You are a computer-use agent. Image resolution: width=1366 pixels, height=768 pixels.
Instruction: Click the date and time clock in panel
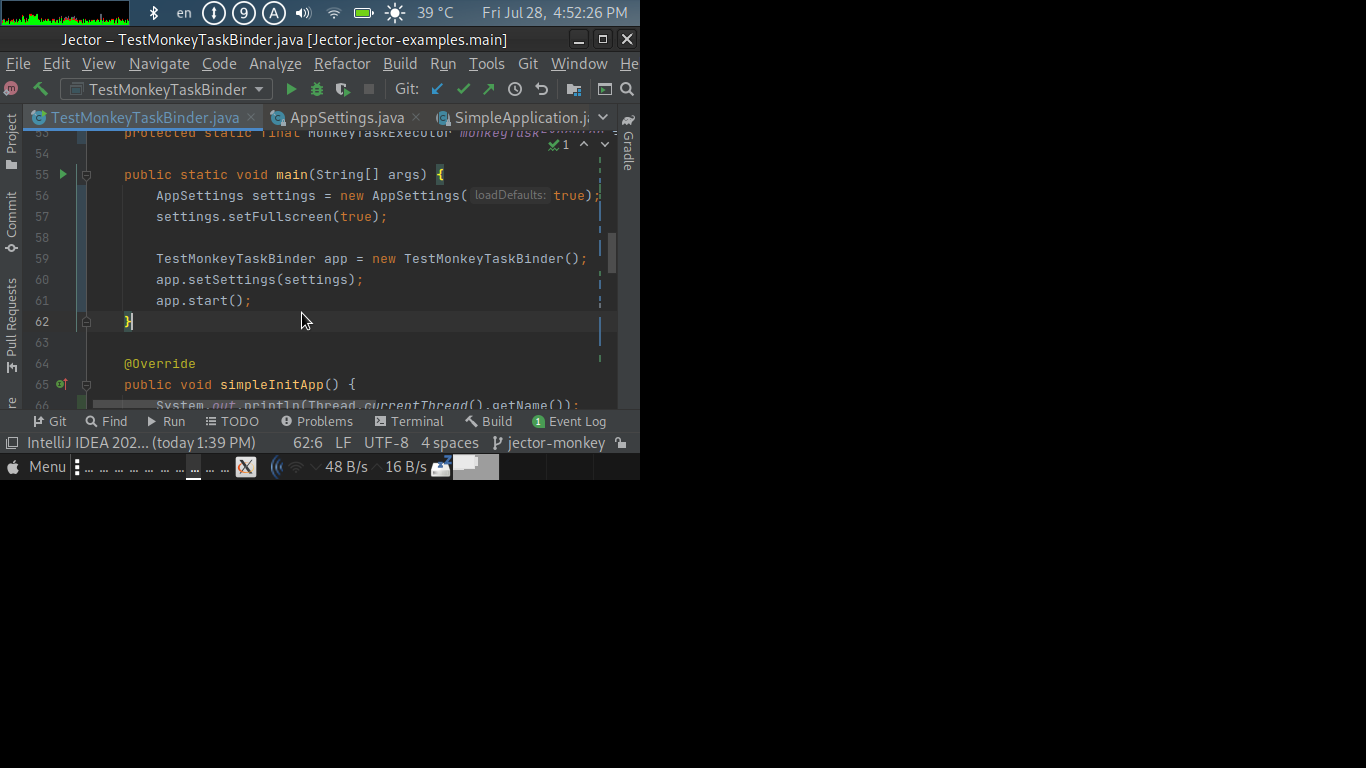tap(555, 13)
